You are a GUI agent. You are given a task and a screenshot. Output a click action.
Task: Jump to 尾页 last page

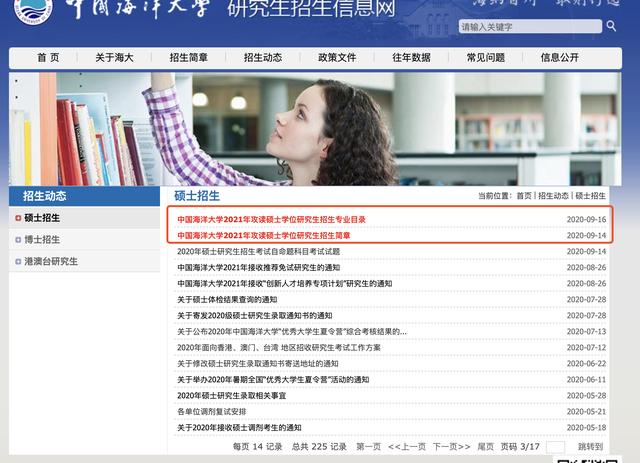(x=485, y=447)
